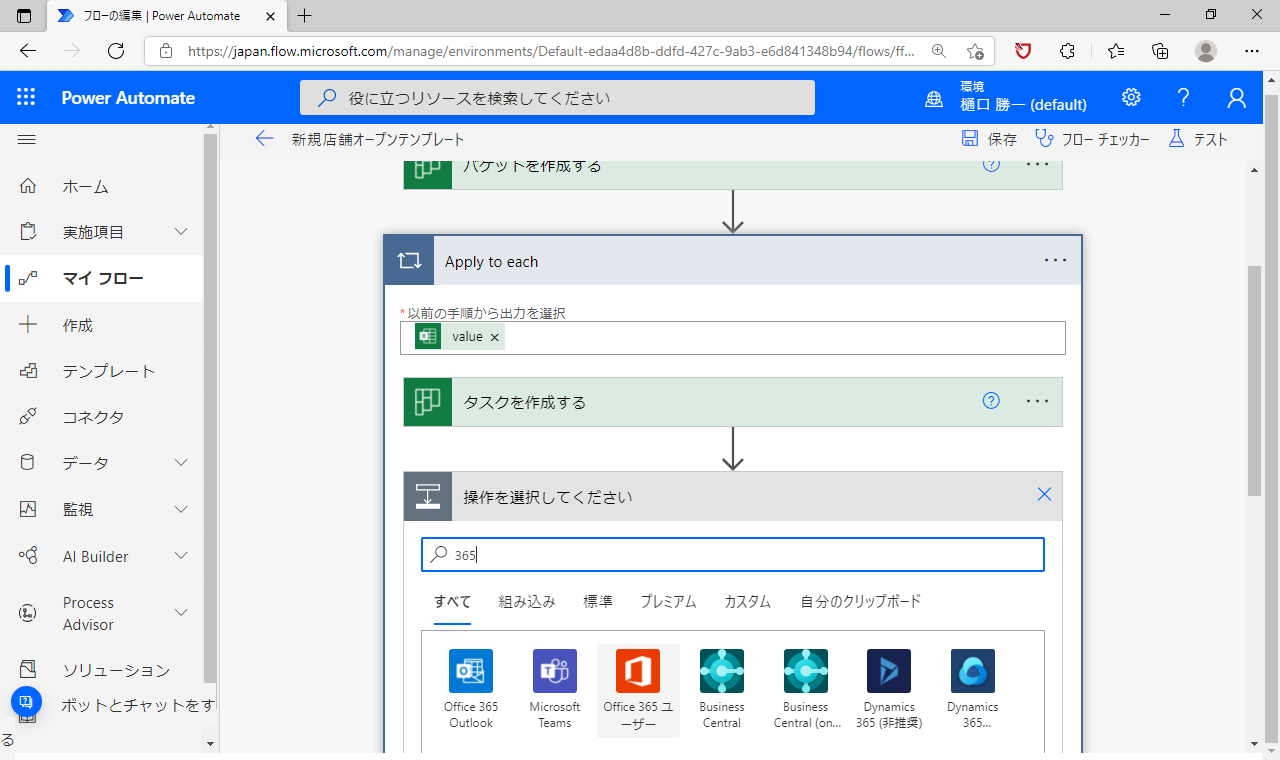Screen dimensions: 1280x760
Task: Go back with the left arrow
Action: tap(264, 139)
